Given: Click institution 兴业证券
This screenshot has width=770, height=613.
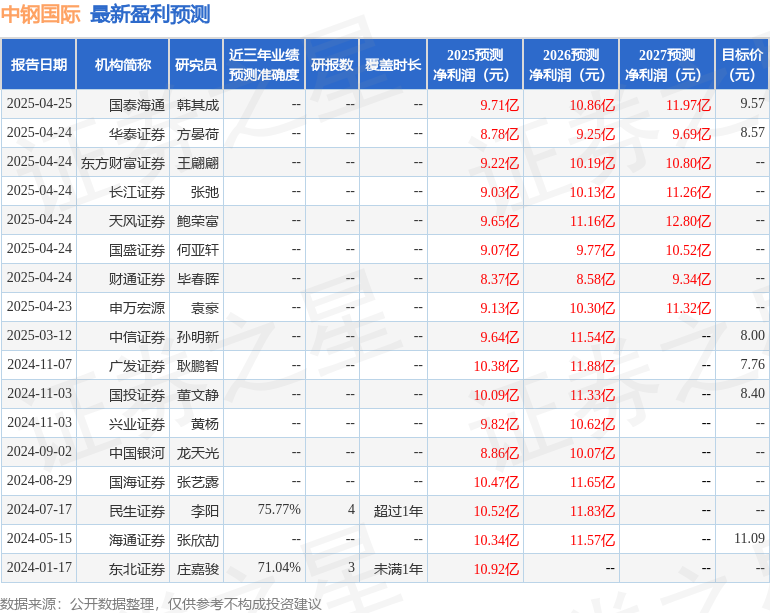Looking at the screenshot, I should [137, 424].
